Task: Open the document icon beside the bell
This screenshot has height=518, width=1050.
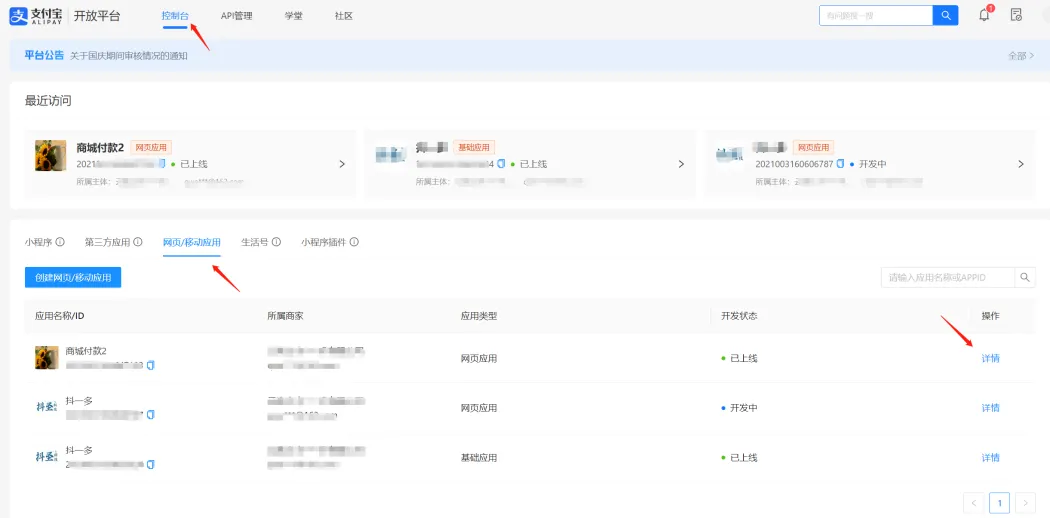Action: 1016,15
